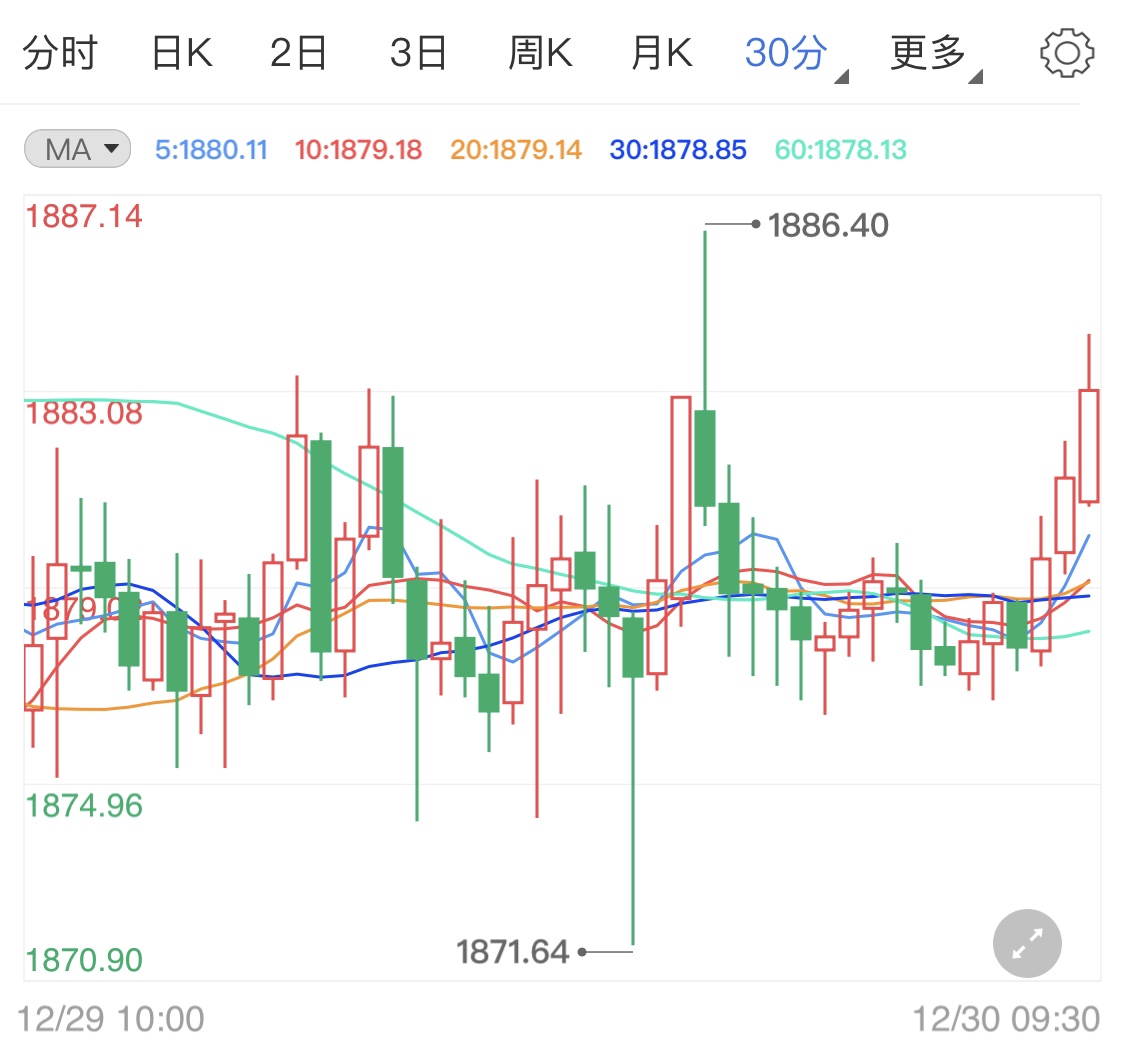Click the MA30 value 30:1878.85
The width and height of the screenshot is (1125, 1061).
[678, 150]
